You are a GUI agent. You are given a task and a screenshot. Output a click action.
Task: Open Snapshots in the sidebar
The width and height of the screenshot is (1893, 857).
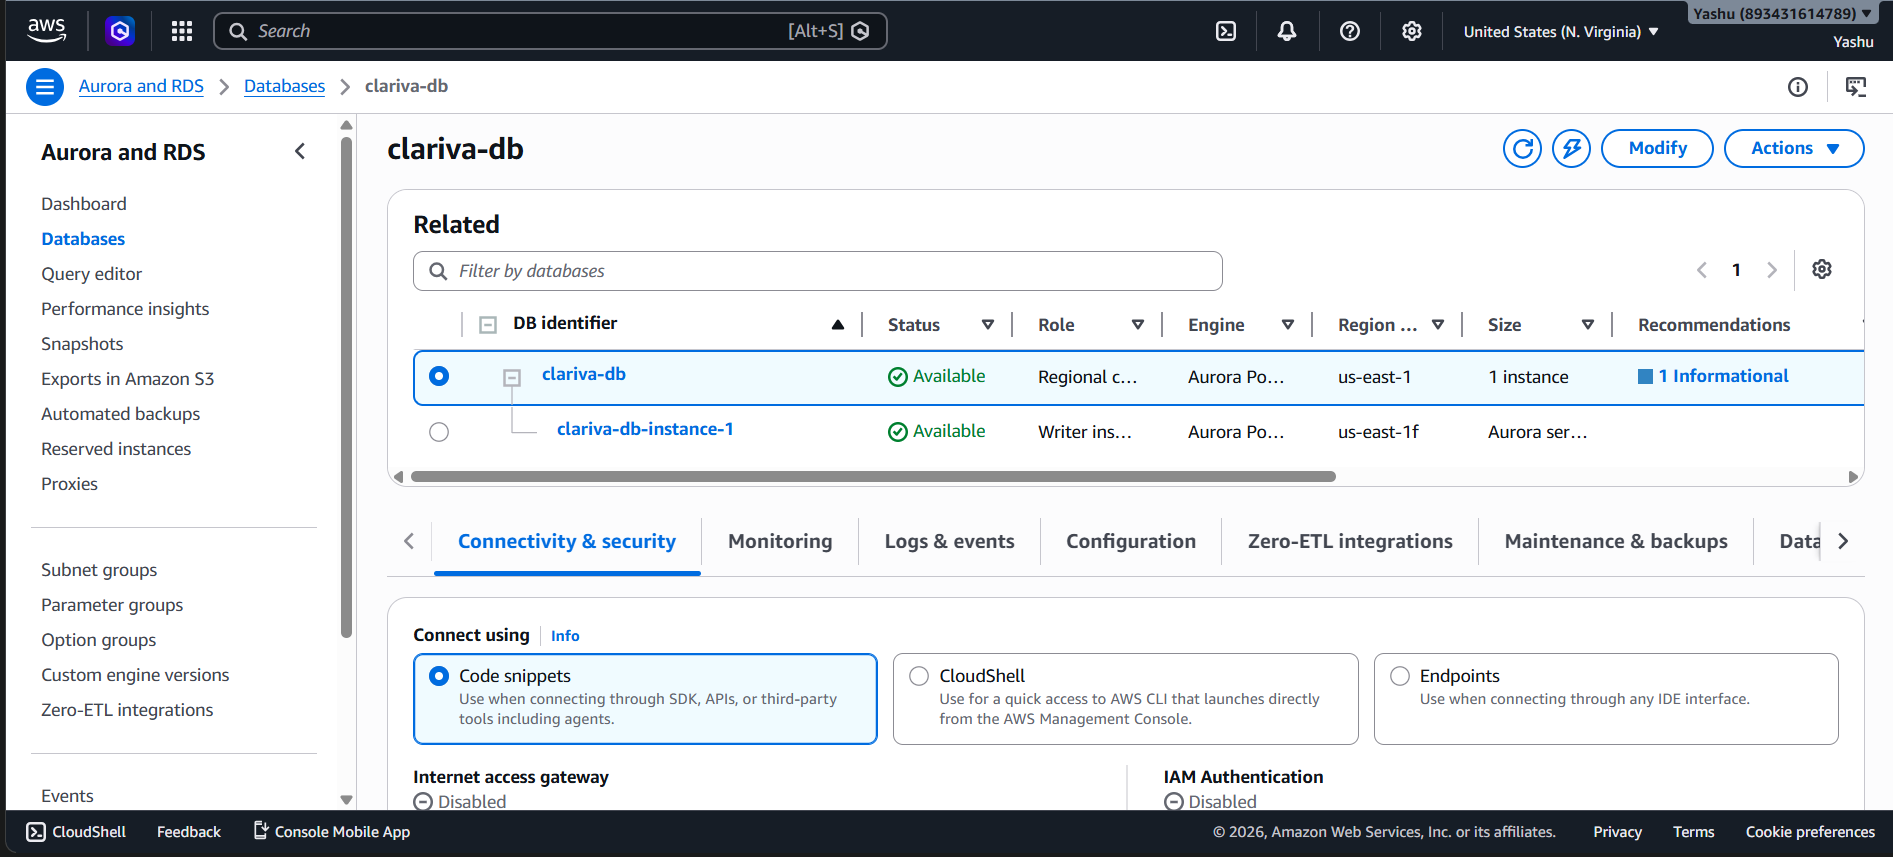(x=82, y=344)
